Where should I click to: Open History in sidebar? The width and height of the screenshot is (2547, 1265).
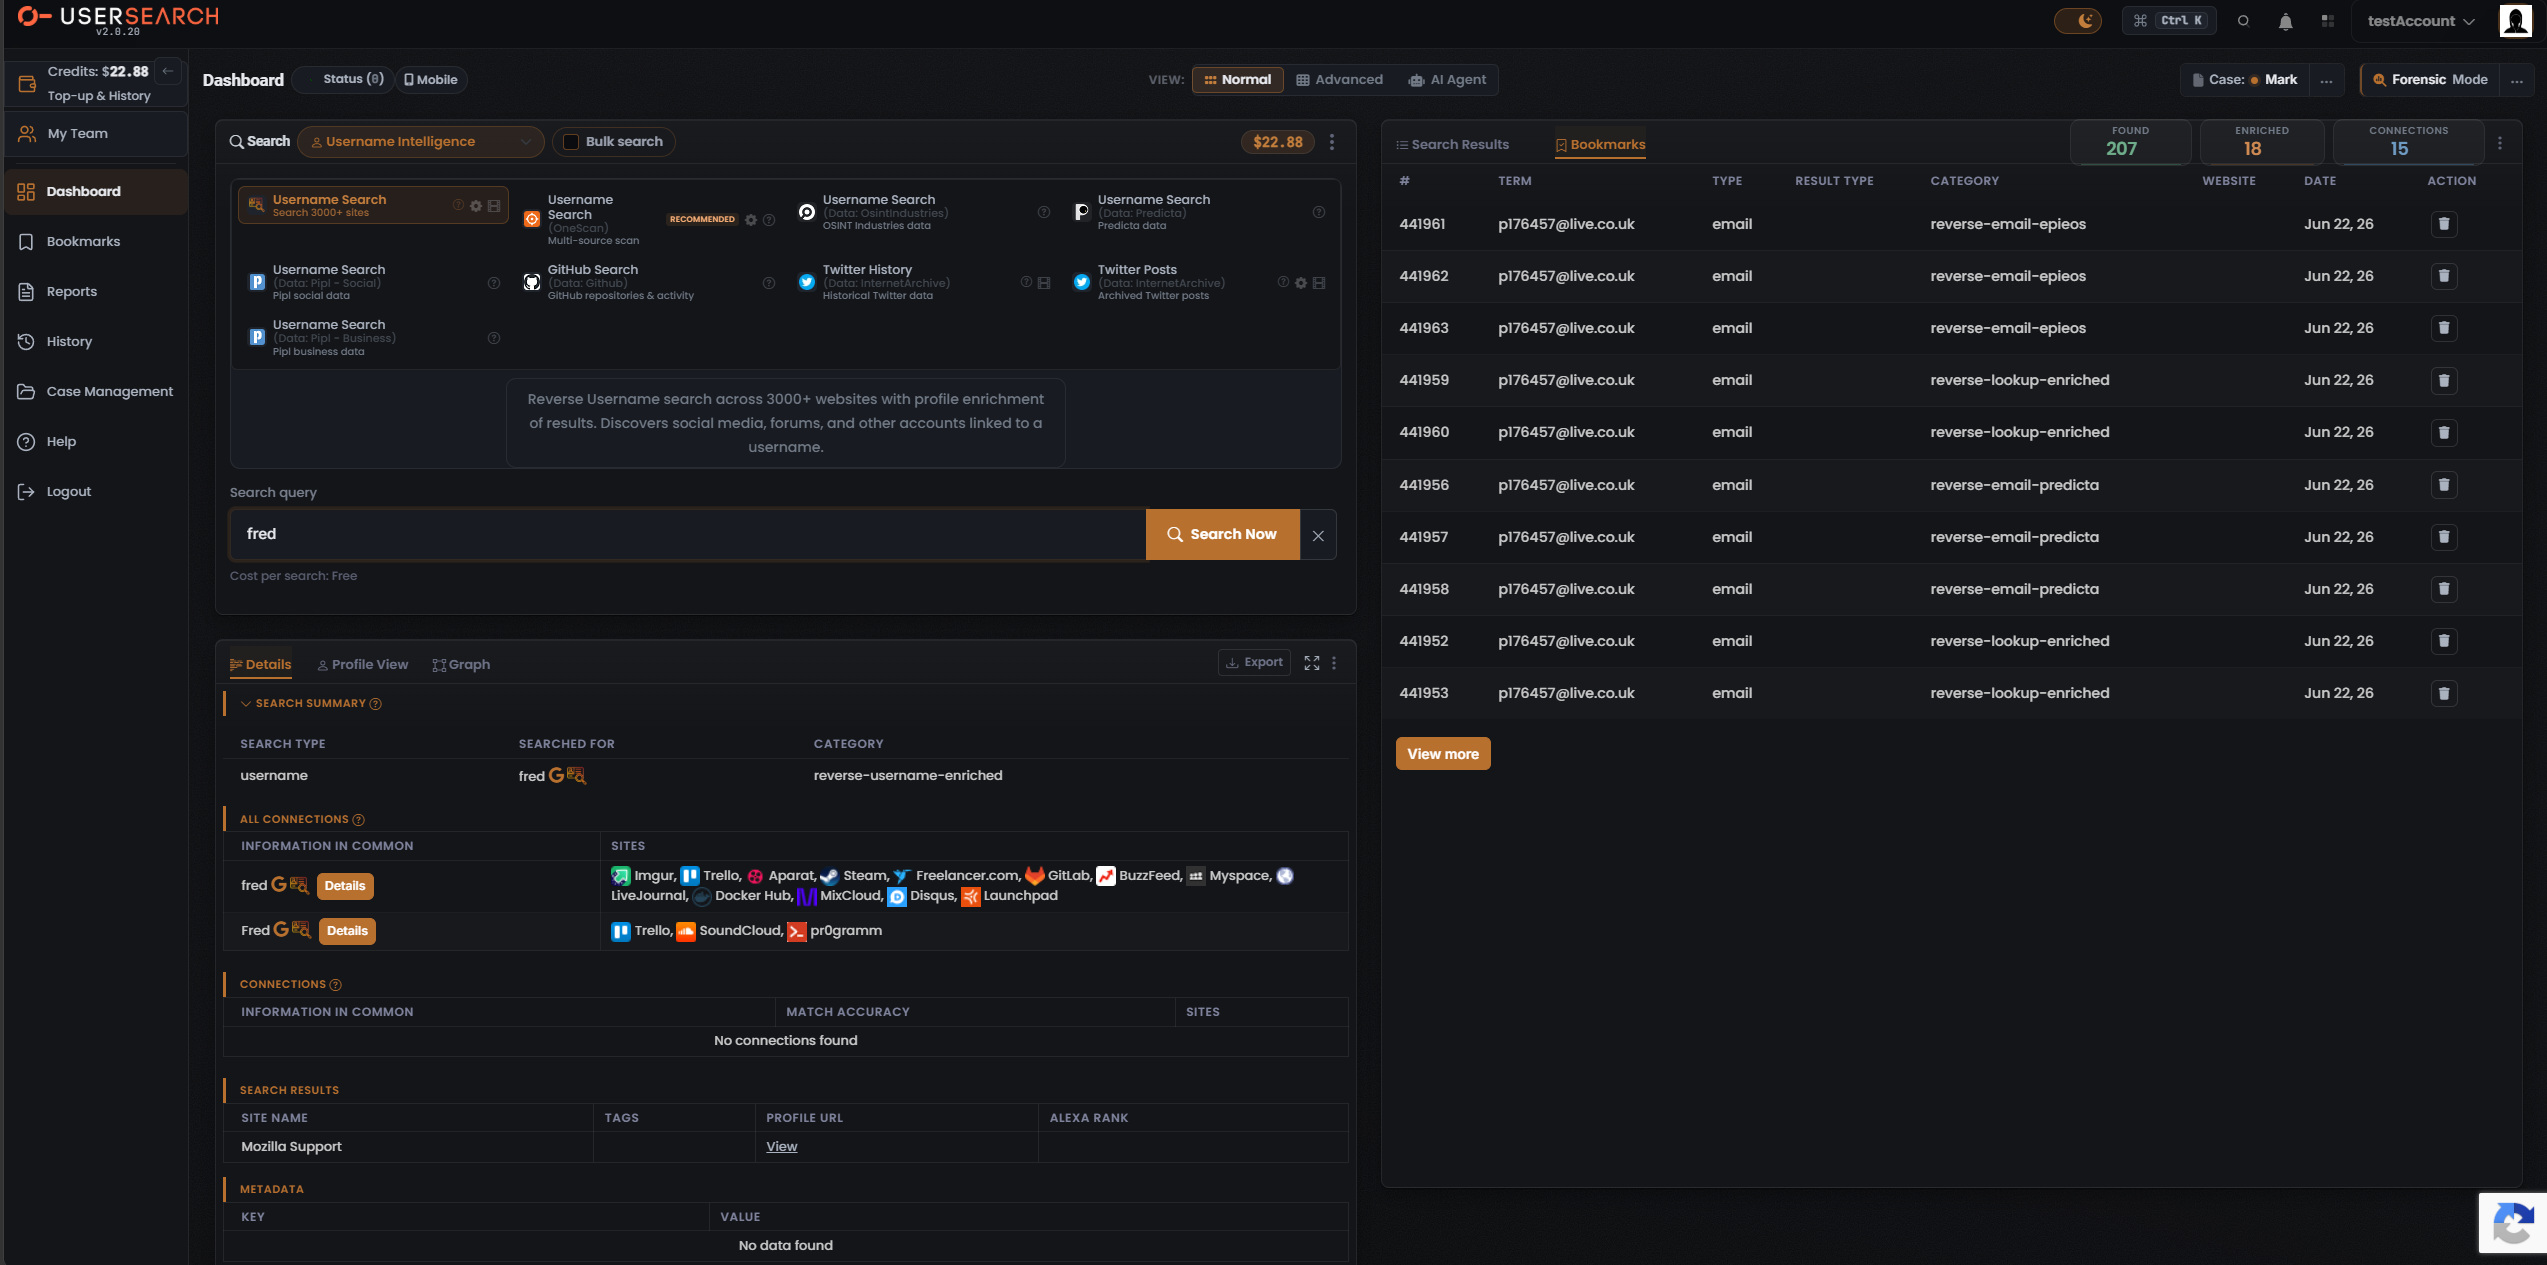pos(96,342)
